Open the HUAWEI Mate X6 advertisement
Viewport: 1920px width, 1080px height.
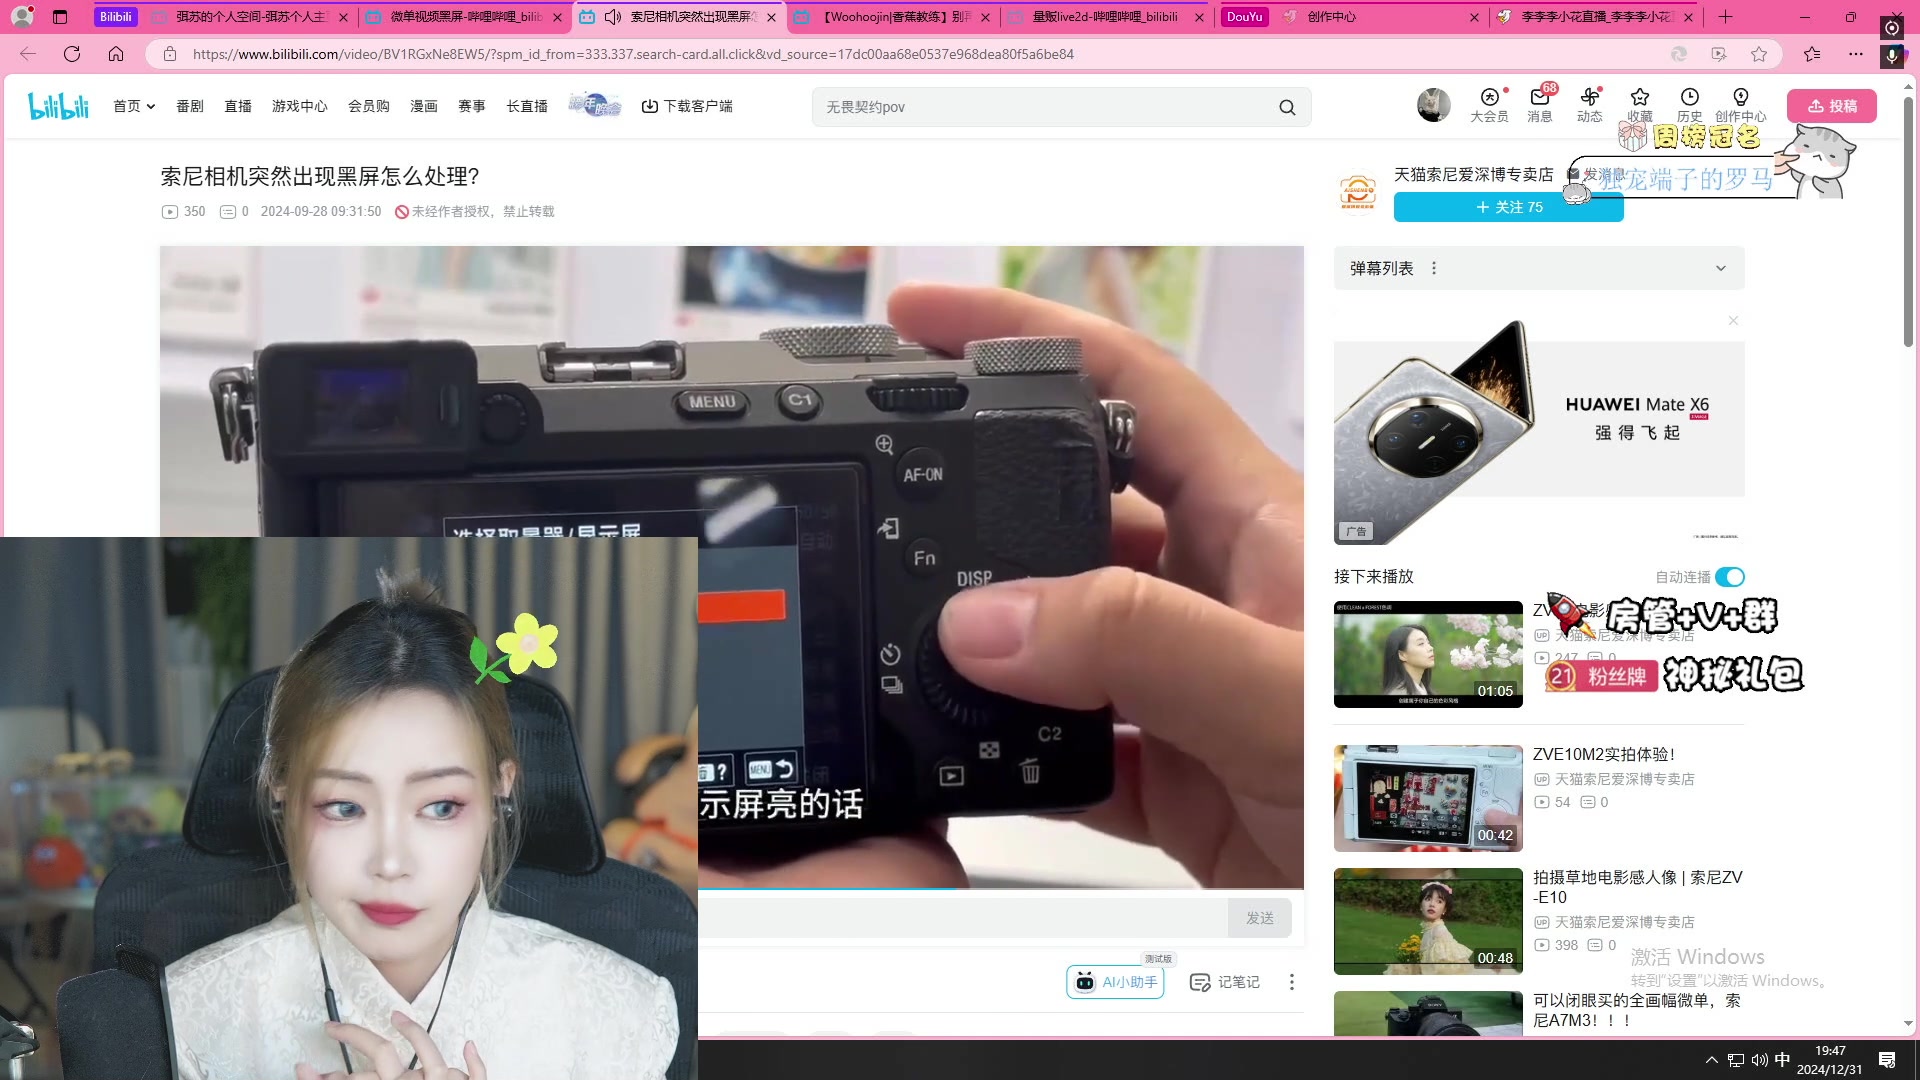pyautogui.click(x=1539, y=432)
